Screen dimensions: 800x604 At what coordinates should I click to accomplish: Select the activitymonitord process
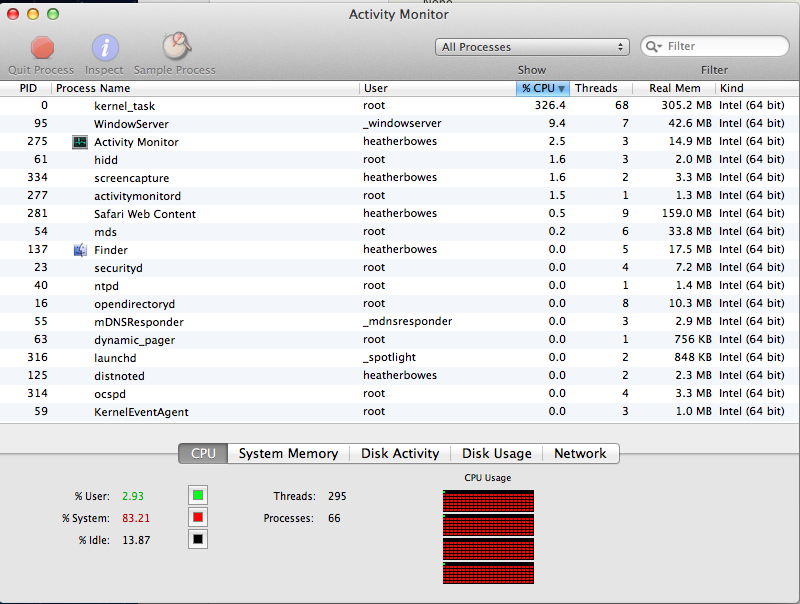(x=137, y=196)
